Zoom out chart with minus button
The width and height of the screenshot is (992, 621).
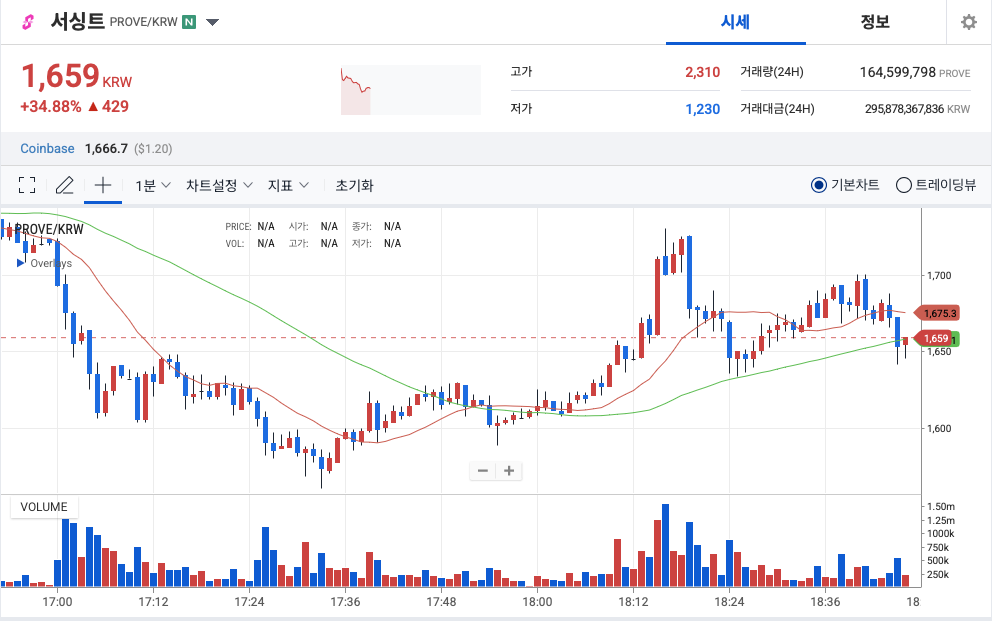[x=483, y=470]
